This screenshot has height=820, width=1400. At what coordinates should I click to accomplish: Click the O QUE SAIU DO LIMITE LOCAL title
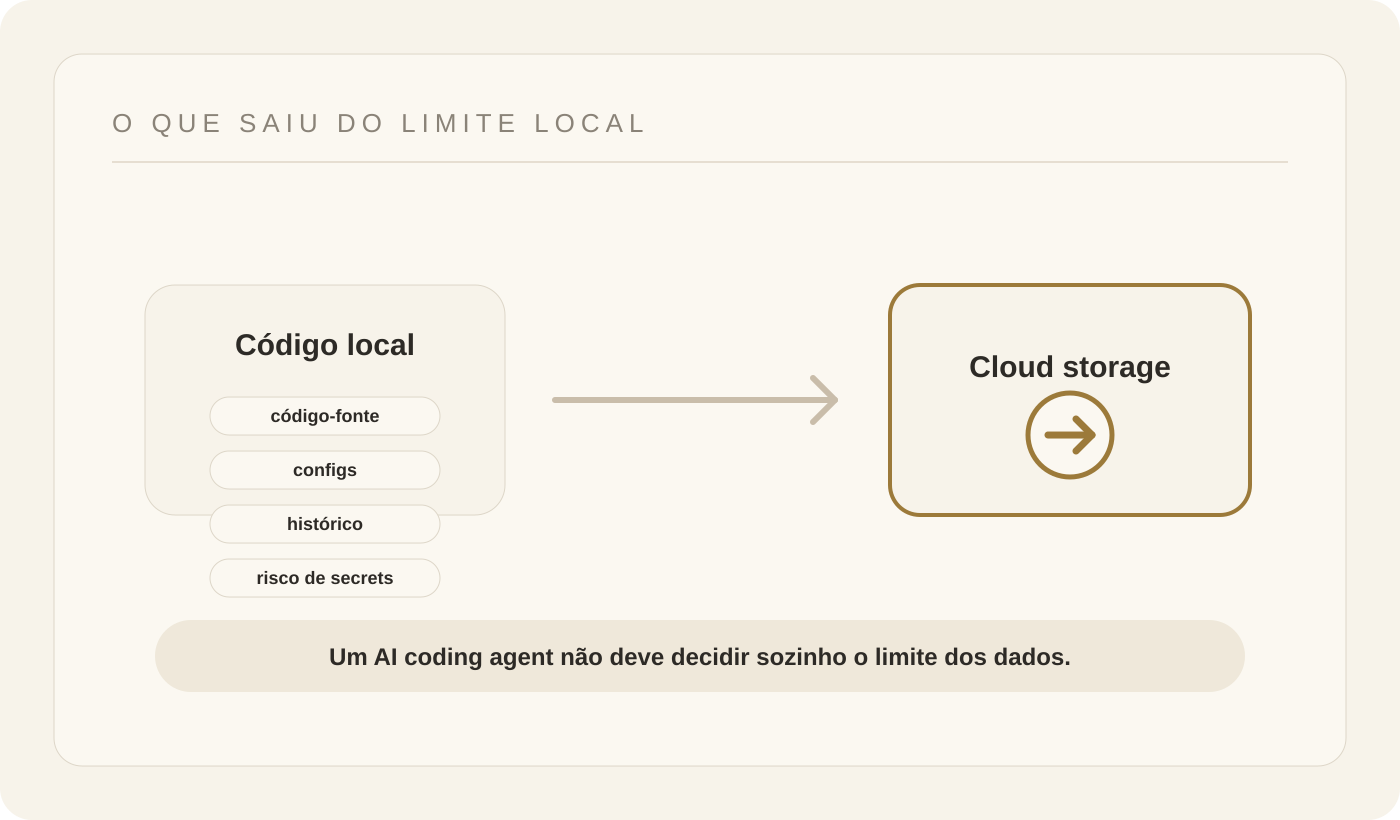379,123
